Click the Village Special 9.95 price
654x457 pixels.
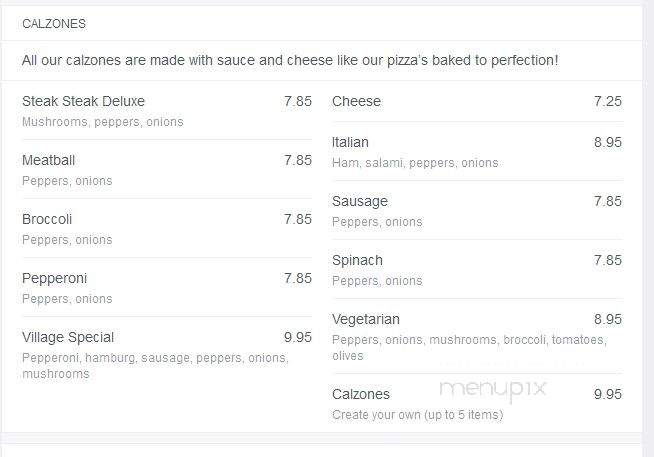298,337
